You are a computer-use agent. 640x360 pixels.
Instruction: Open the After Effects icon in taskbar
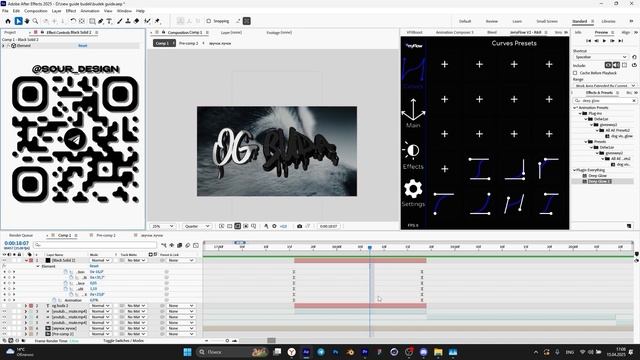point(306,352)
